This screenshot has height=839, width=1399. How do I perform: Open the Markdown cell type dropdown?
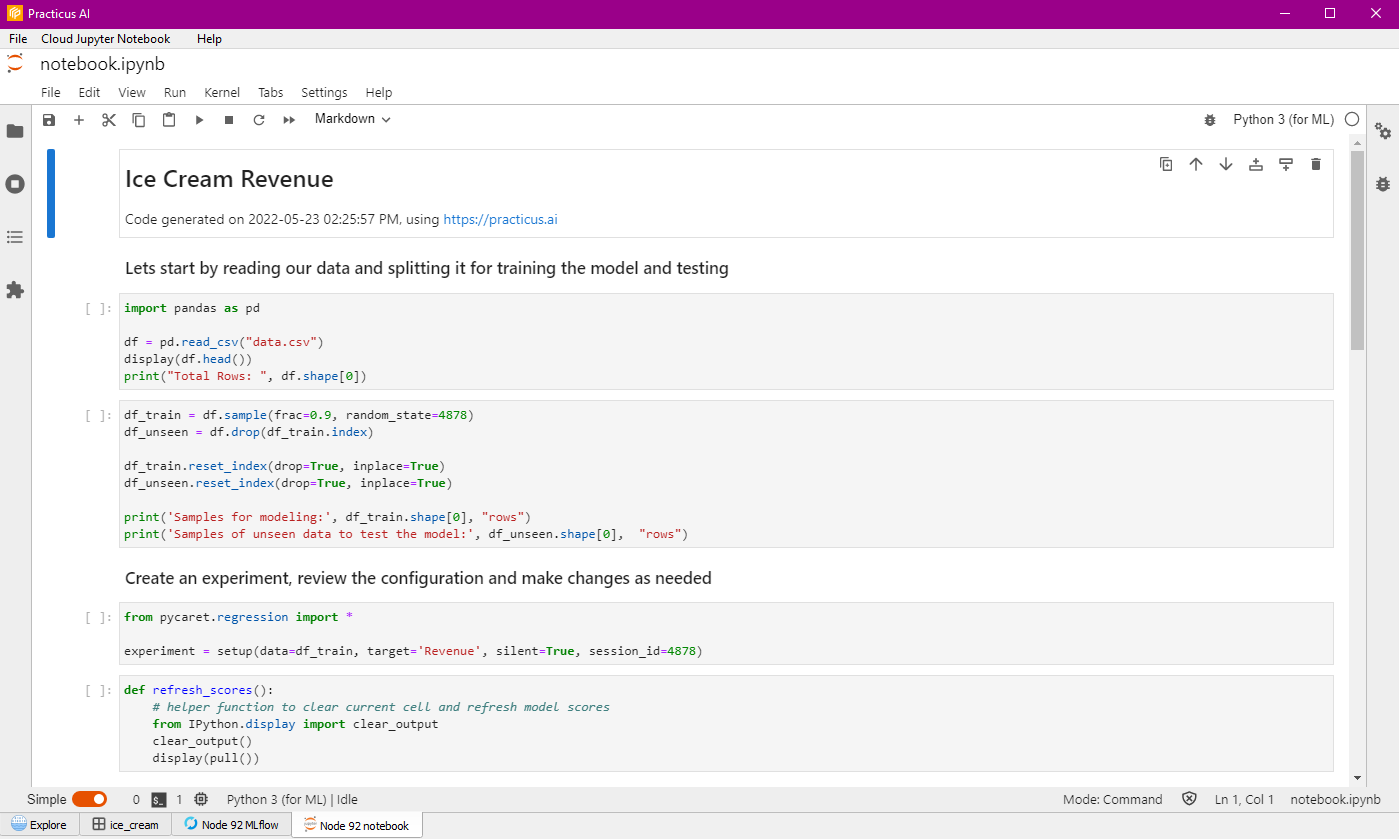pos(351,118)
